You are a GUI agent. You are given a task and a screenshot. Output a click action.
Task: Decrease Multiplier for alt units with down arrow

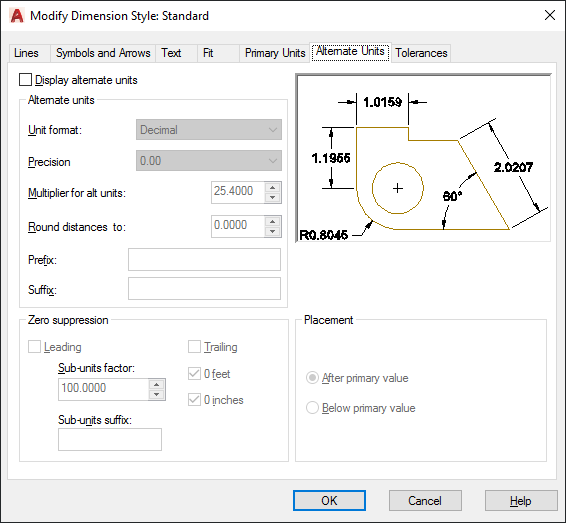click(273, 197)
